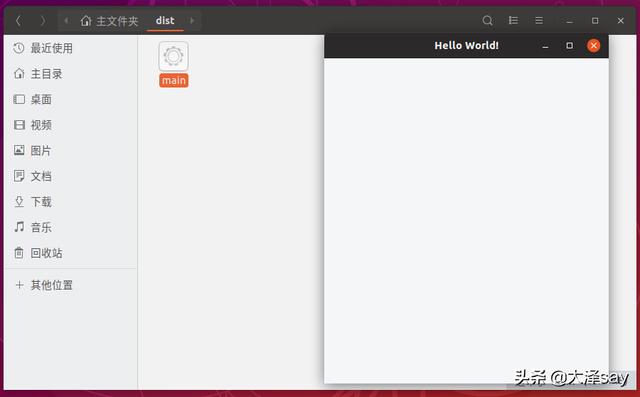Maximize the Hello World! window

point(569,45)
